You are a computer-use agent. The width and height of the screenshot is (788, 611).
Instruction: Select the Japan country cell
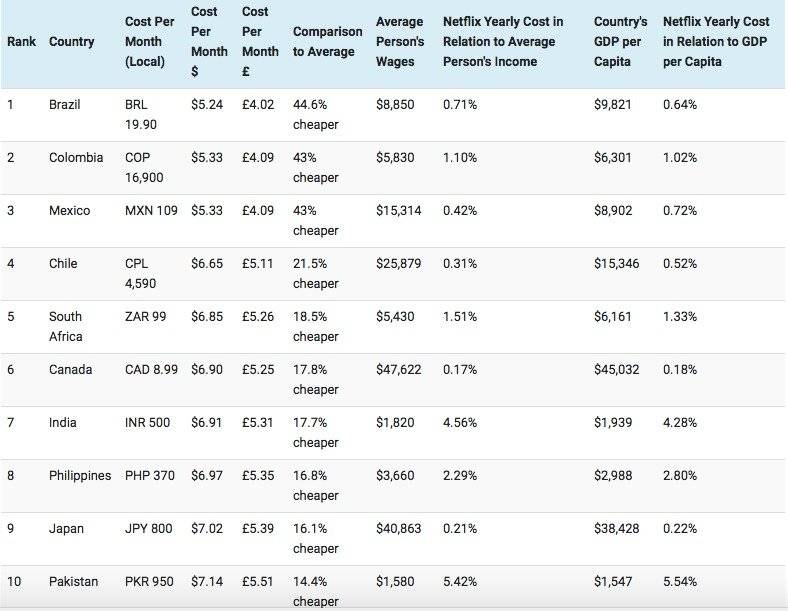65,529
